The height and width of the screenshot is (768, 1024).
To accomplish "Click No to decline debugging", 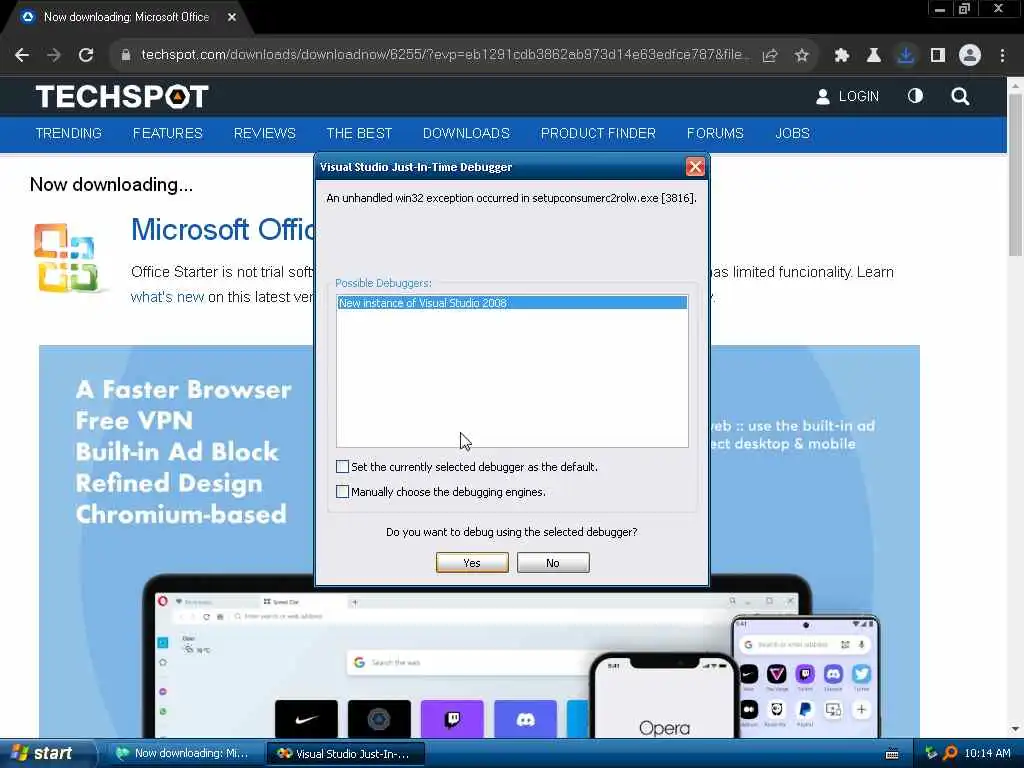I will pyautogui.click(x=553, y=563).
